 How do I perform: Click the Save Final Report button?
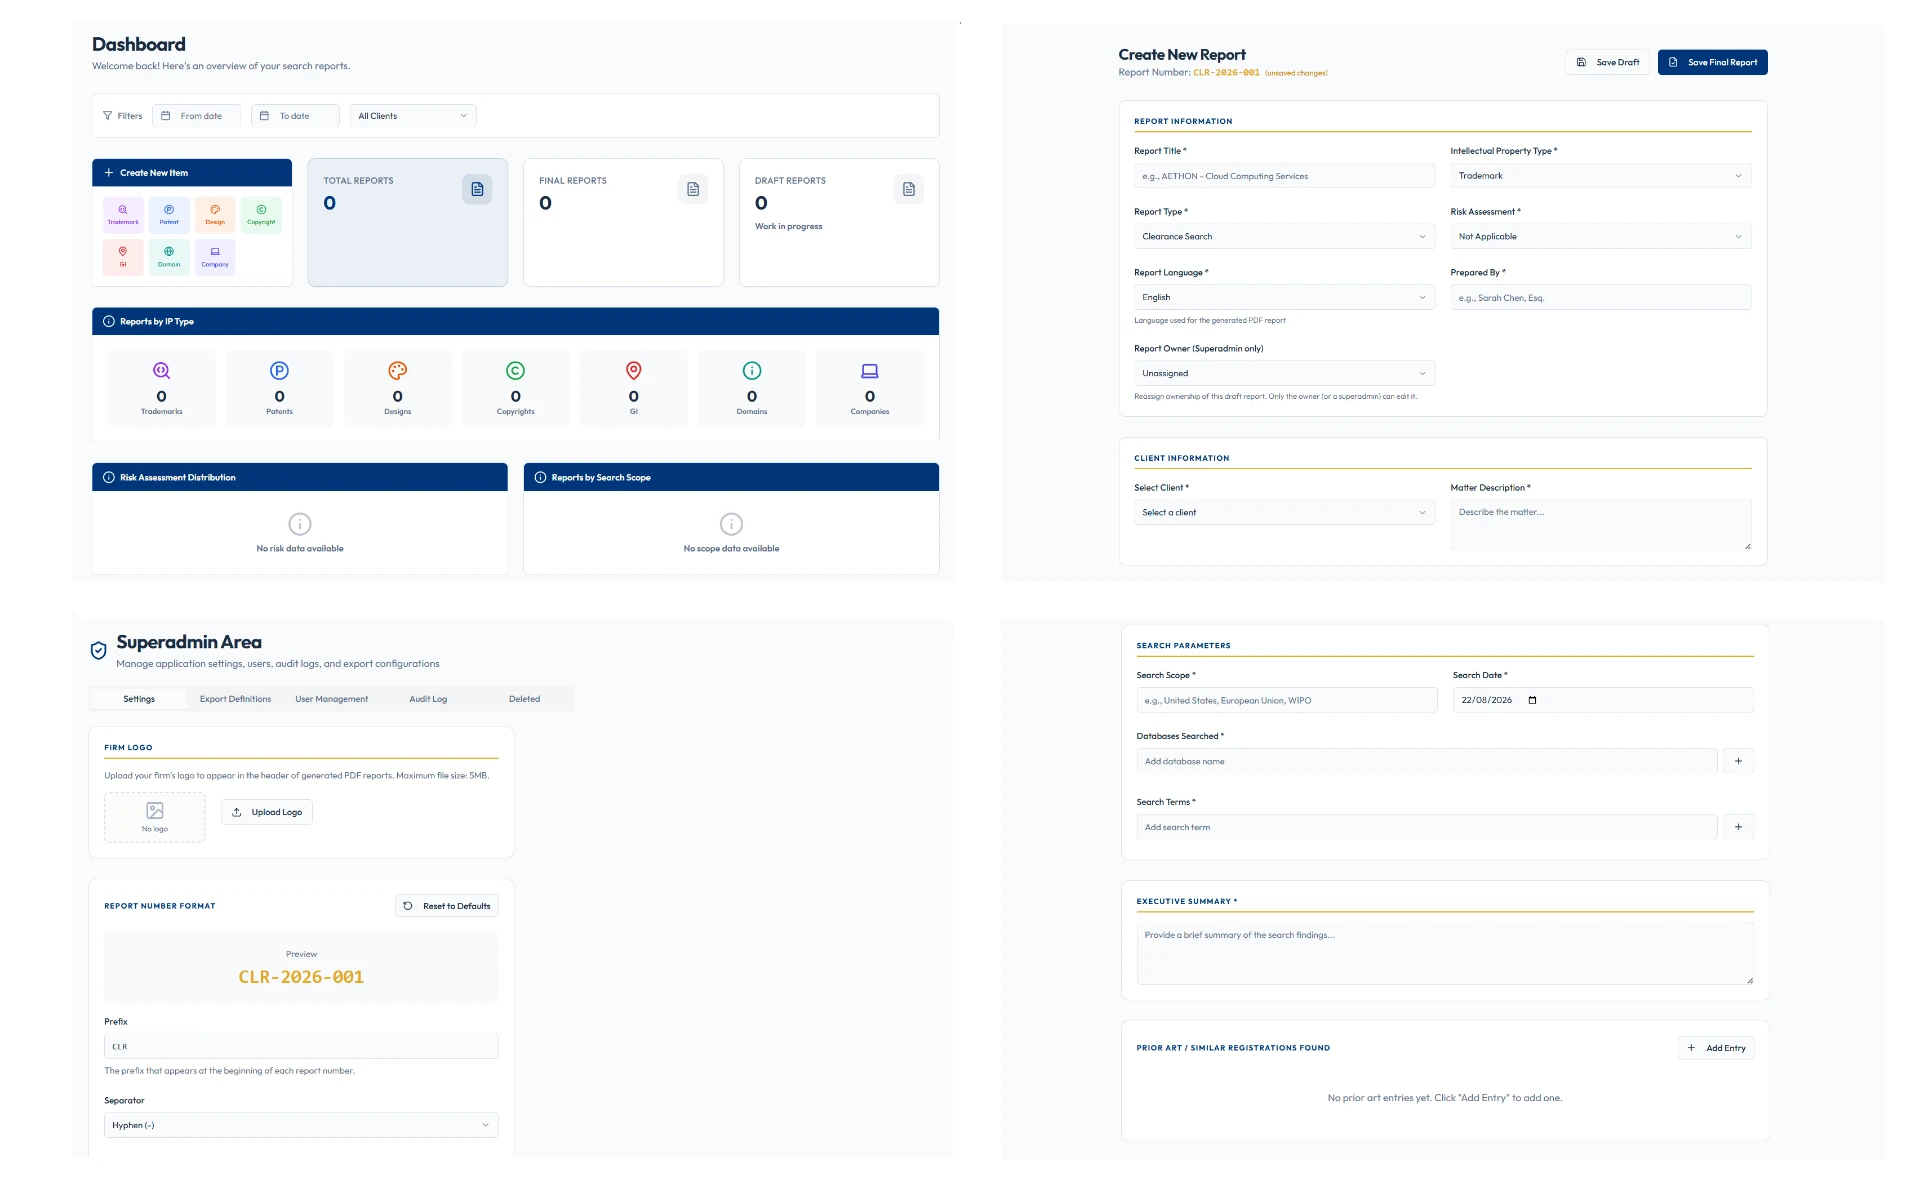point(1712,62)
